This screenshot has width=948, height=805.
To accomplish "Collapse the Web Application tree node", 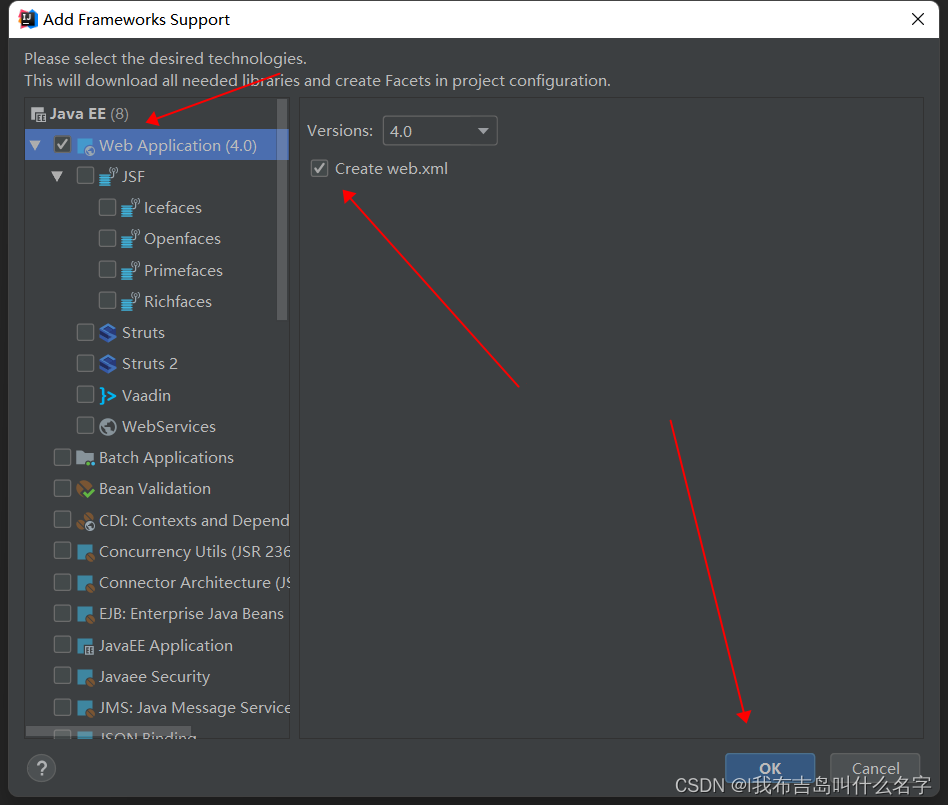I will [x=35, y=145].
